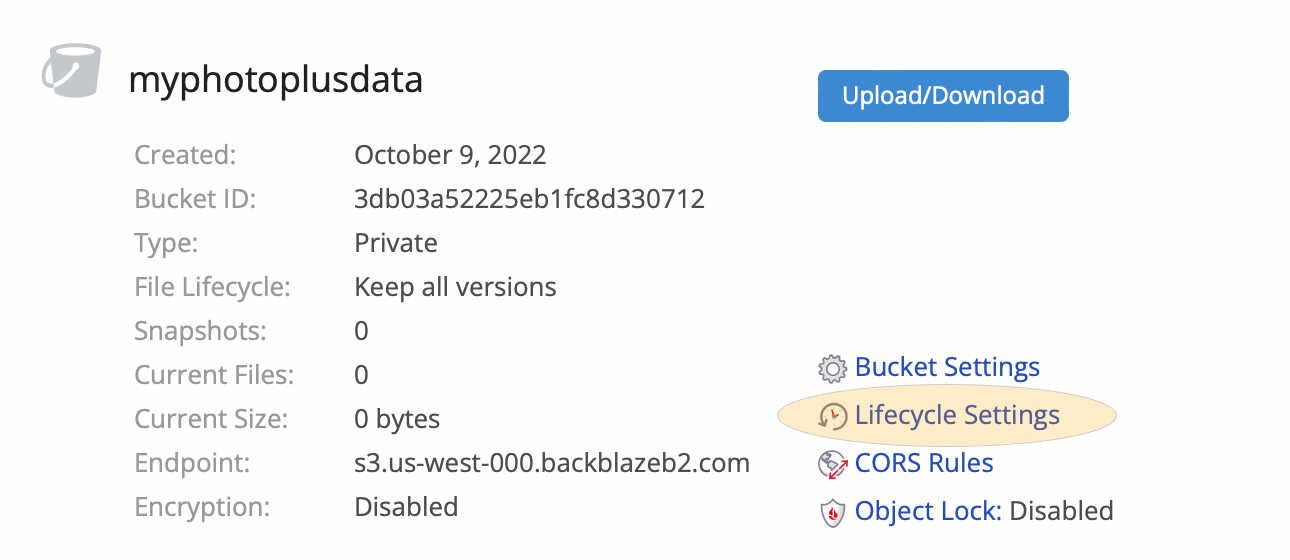Click the bucket icon beside myphotoplusdata

[x=69, y=71]
